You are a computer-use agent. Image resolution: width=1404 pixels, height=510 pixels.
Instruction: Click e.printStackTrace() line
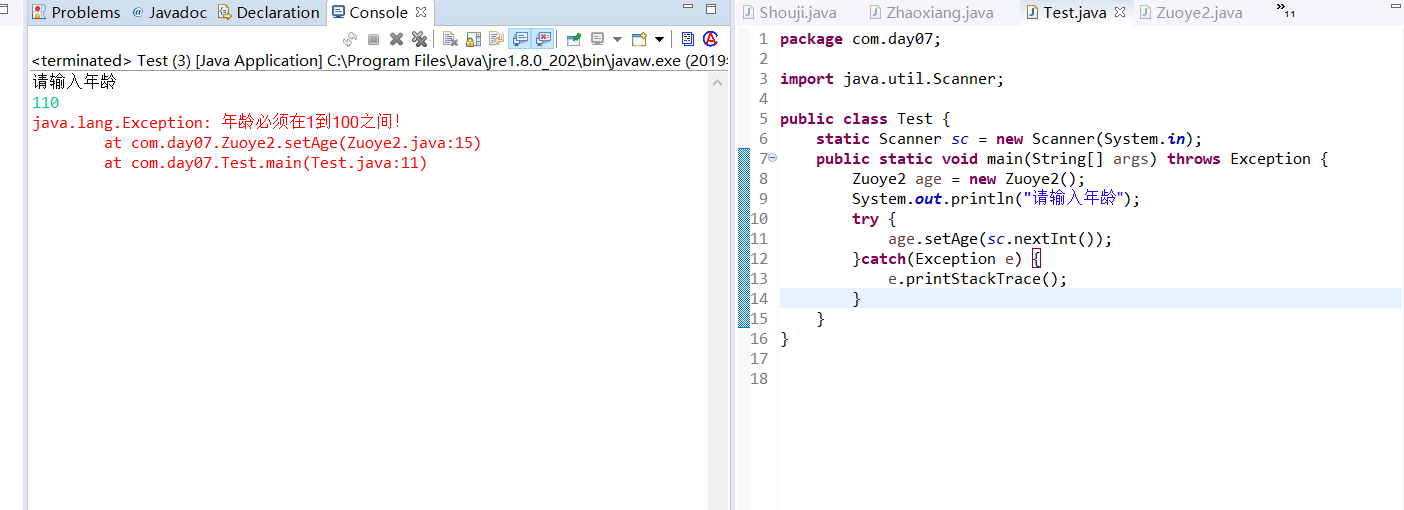(x=978, y=279)
